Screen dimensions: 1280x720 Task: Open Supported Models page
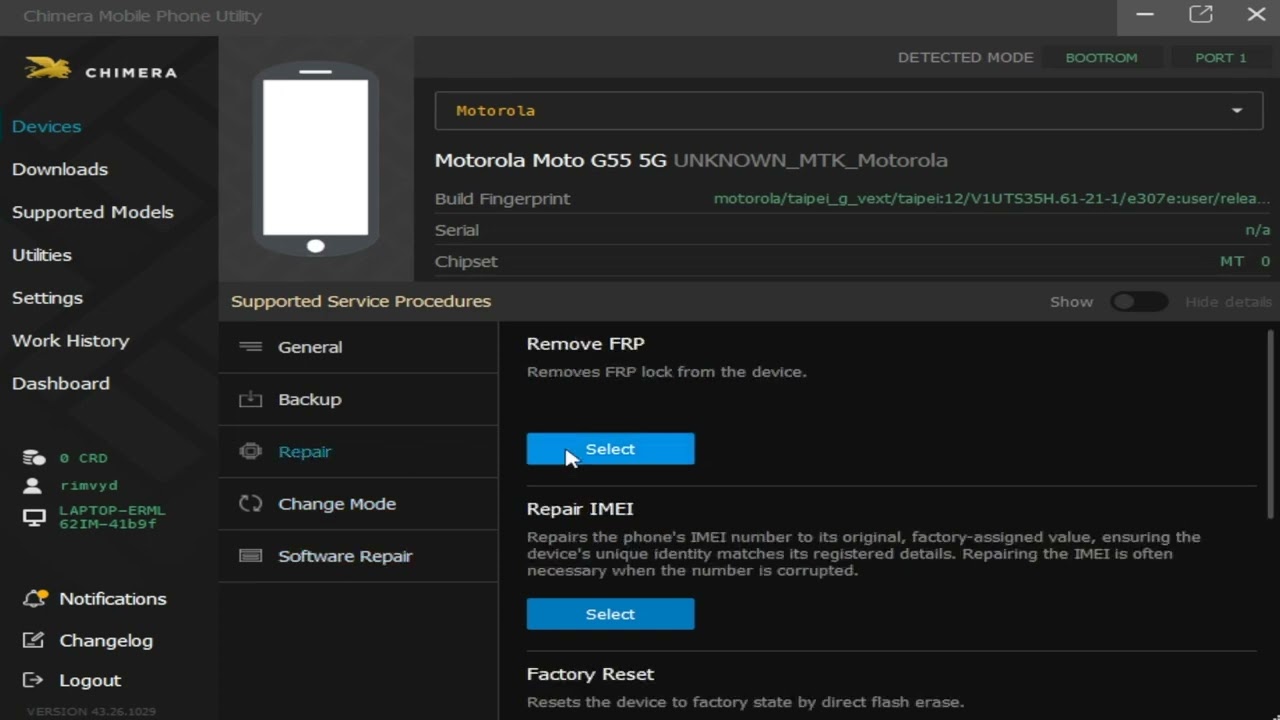93,212
